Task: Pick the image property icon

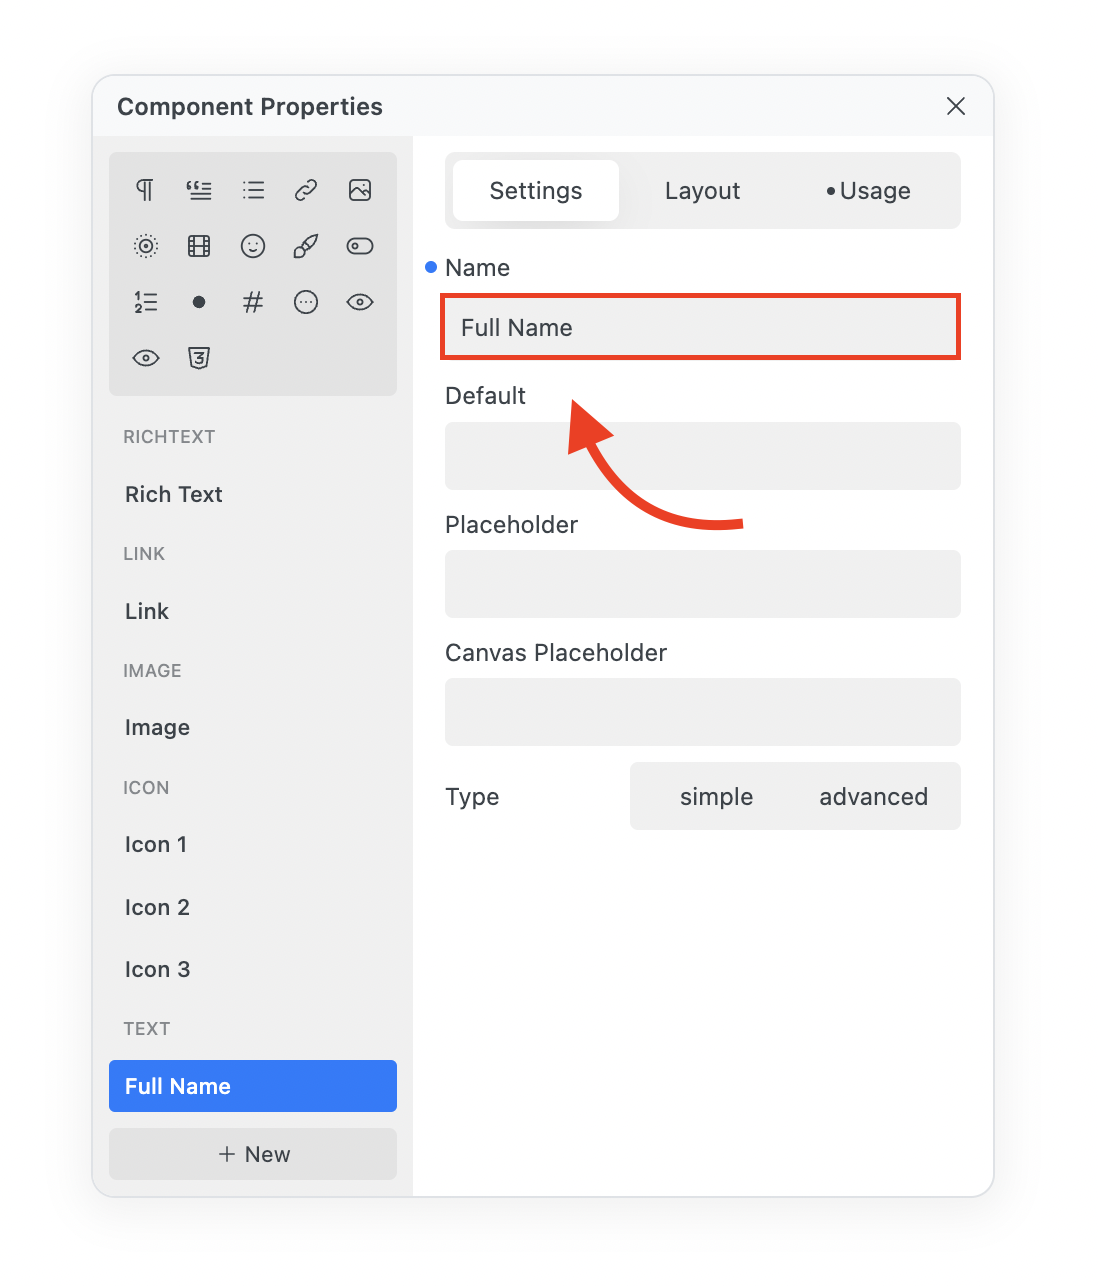Action: [360, 190]
